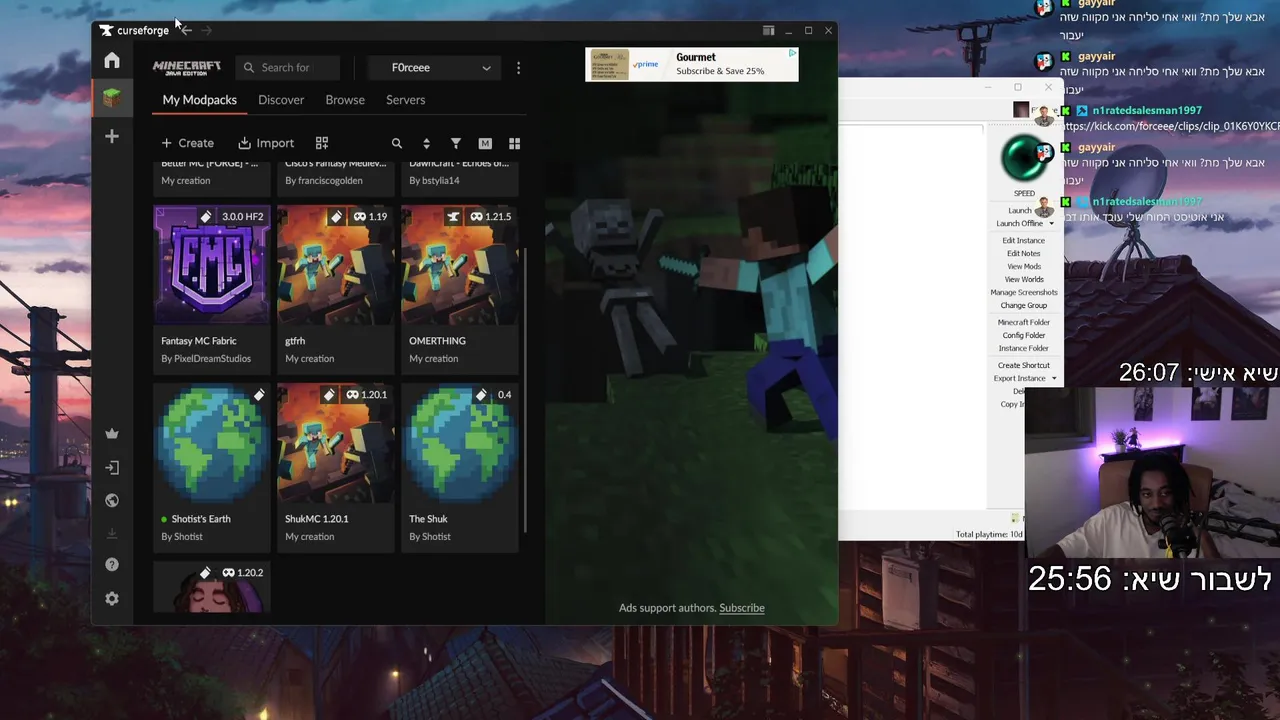The height and width of the screenshot is (720, 1280).
Task: Click Create Shortcut in launcher window
Action: point(1024,365)
